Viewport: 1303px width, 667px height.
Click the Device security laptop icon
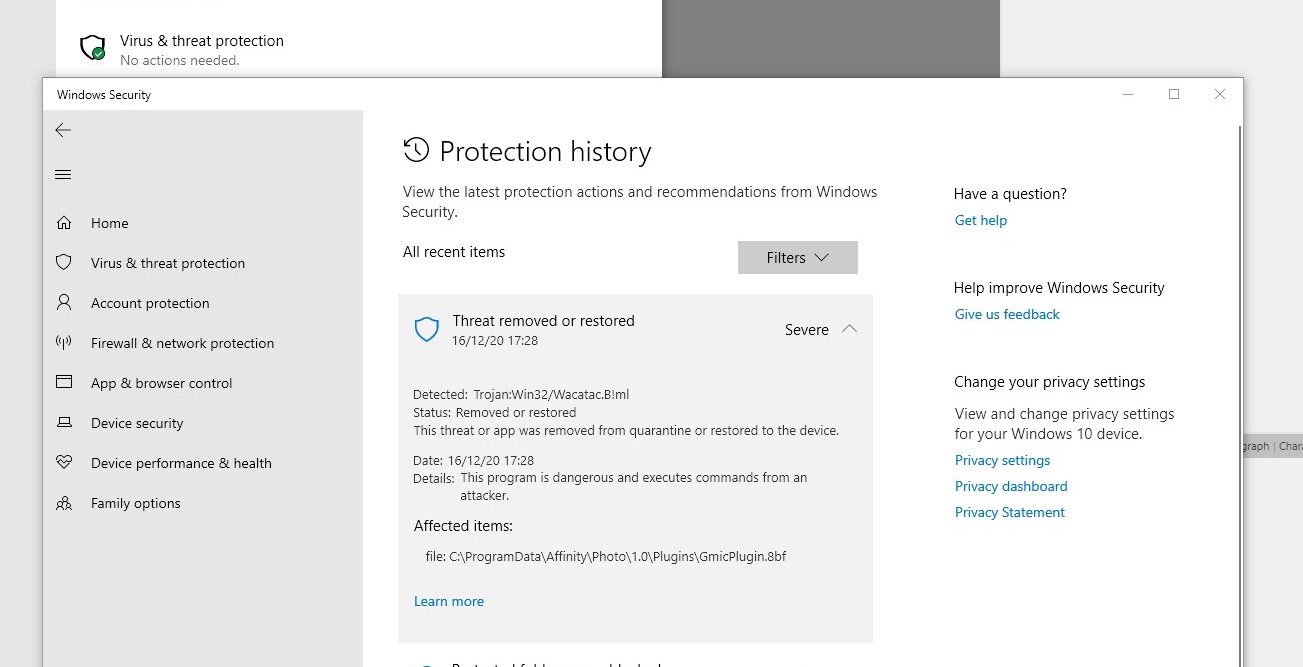(x=64, y=423)
